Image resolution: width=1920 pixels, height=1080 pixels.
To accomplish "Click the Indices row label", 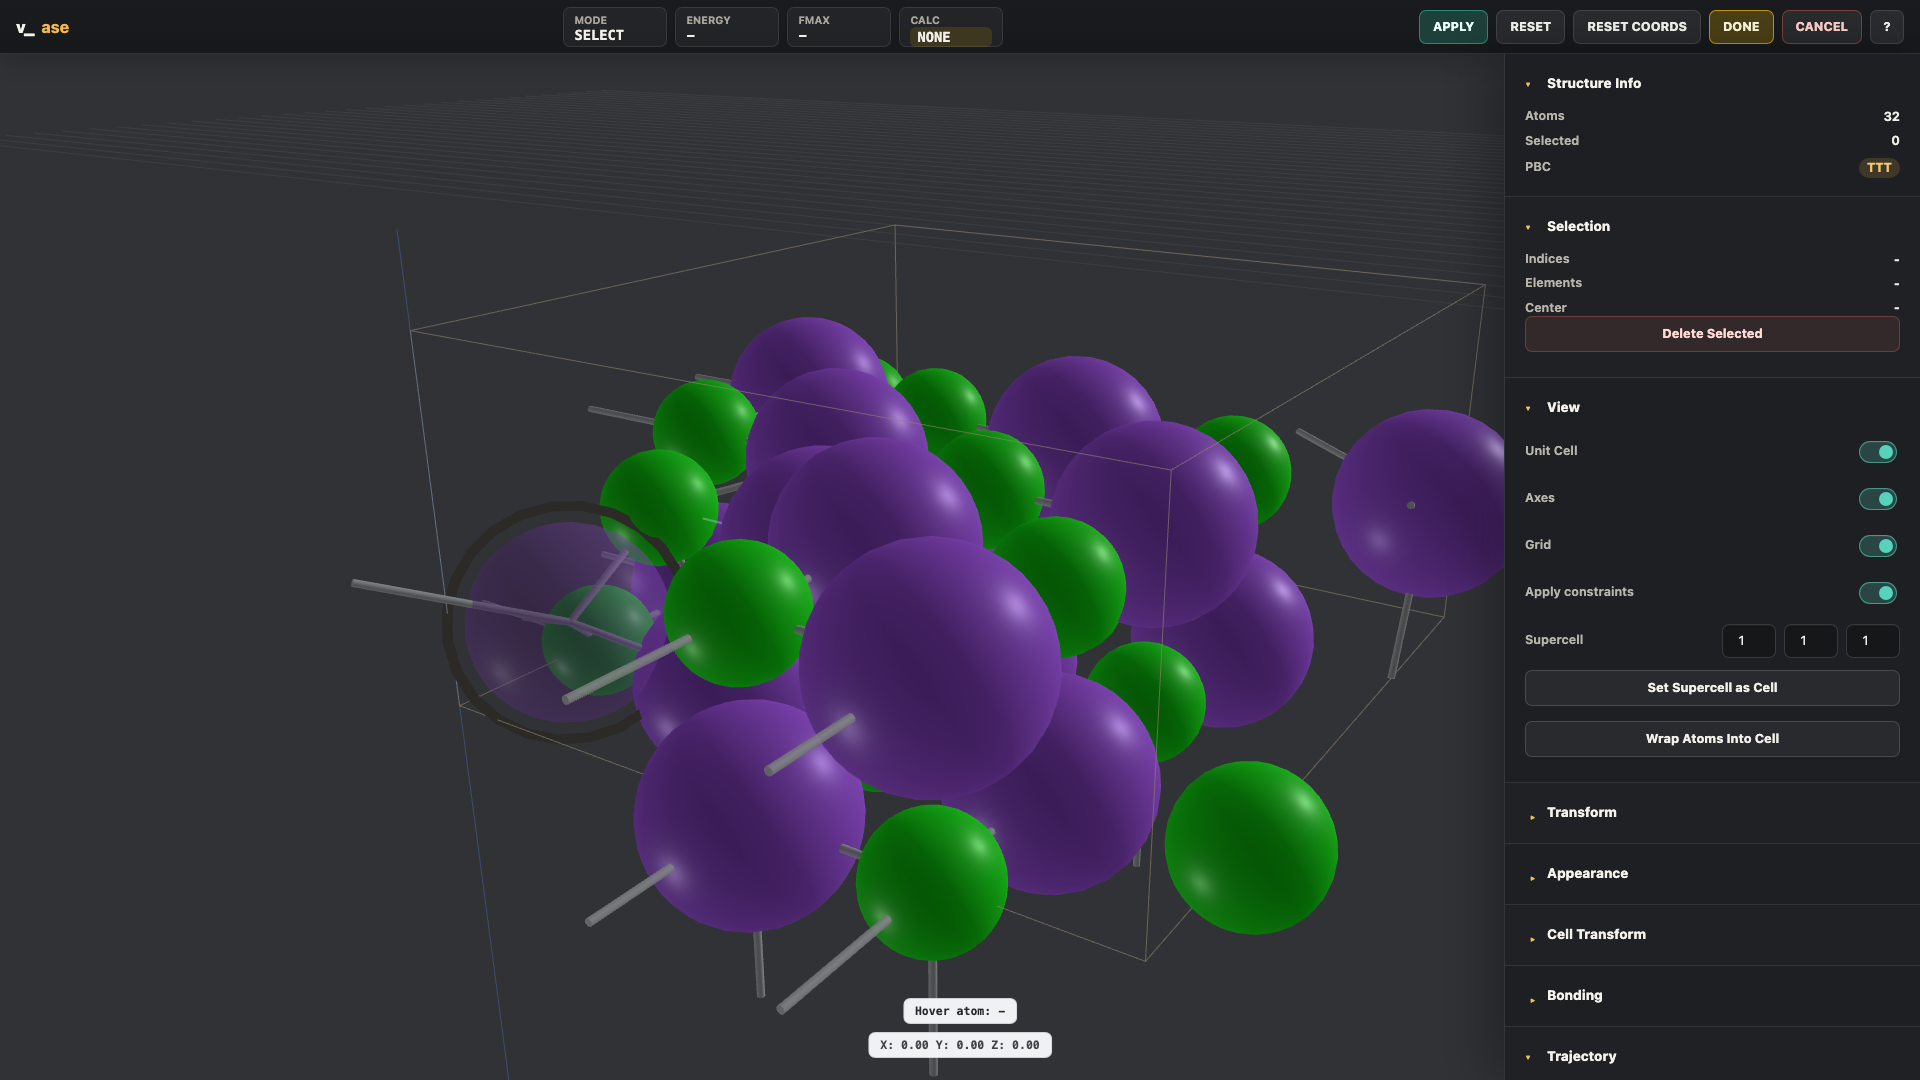I will pyautogui.click(x=1547, y=259).
